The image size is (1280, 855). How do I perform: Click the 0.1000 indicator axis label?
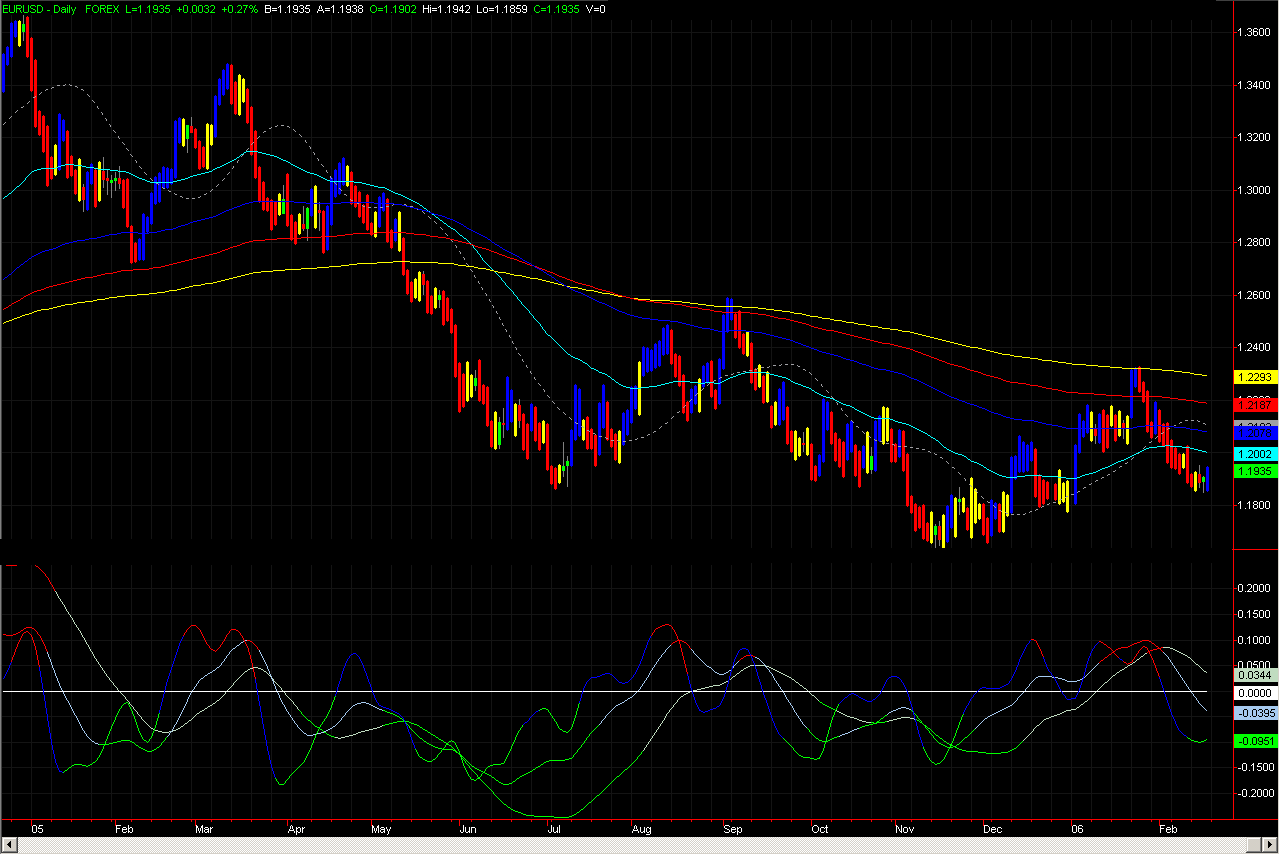pyautogui.click(x=1254, y=640)
